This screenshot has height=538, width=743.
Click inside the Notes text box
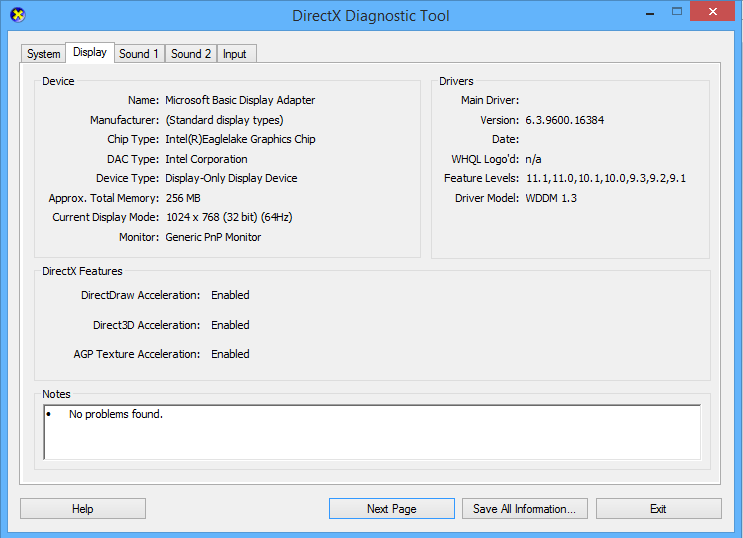pos(372,432)
